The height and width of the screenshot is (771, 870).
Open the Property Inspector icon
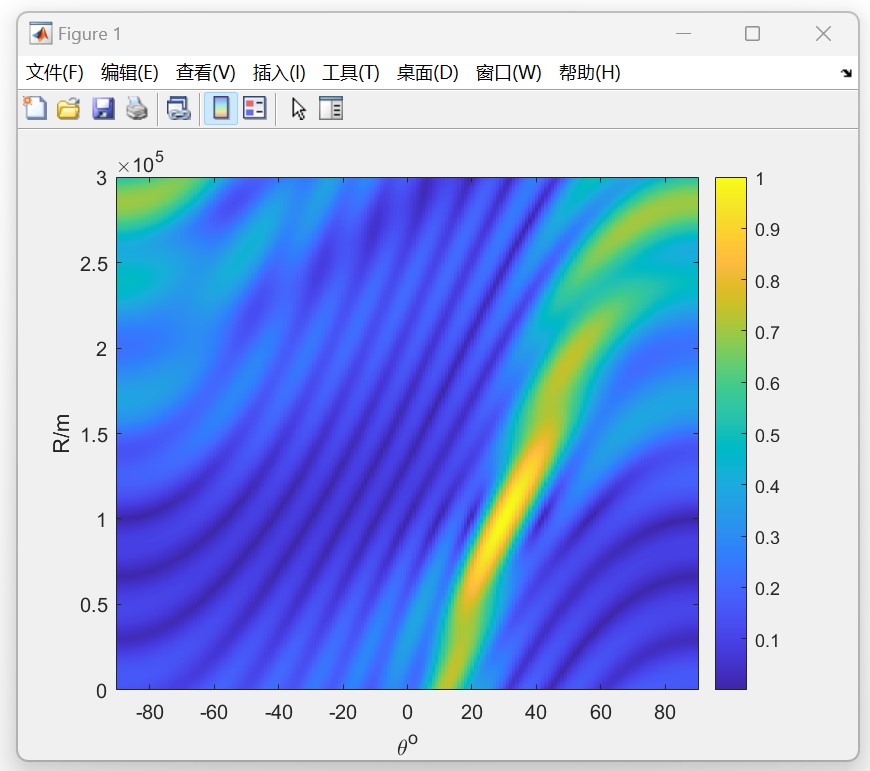tap(331, 108)
